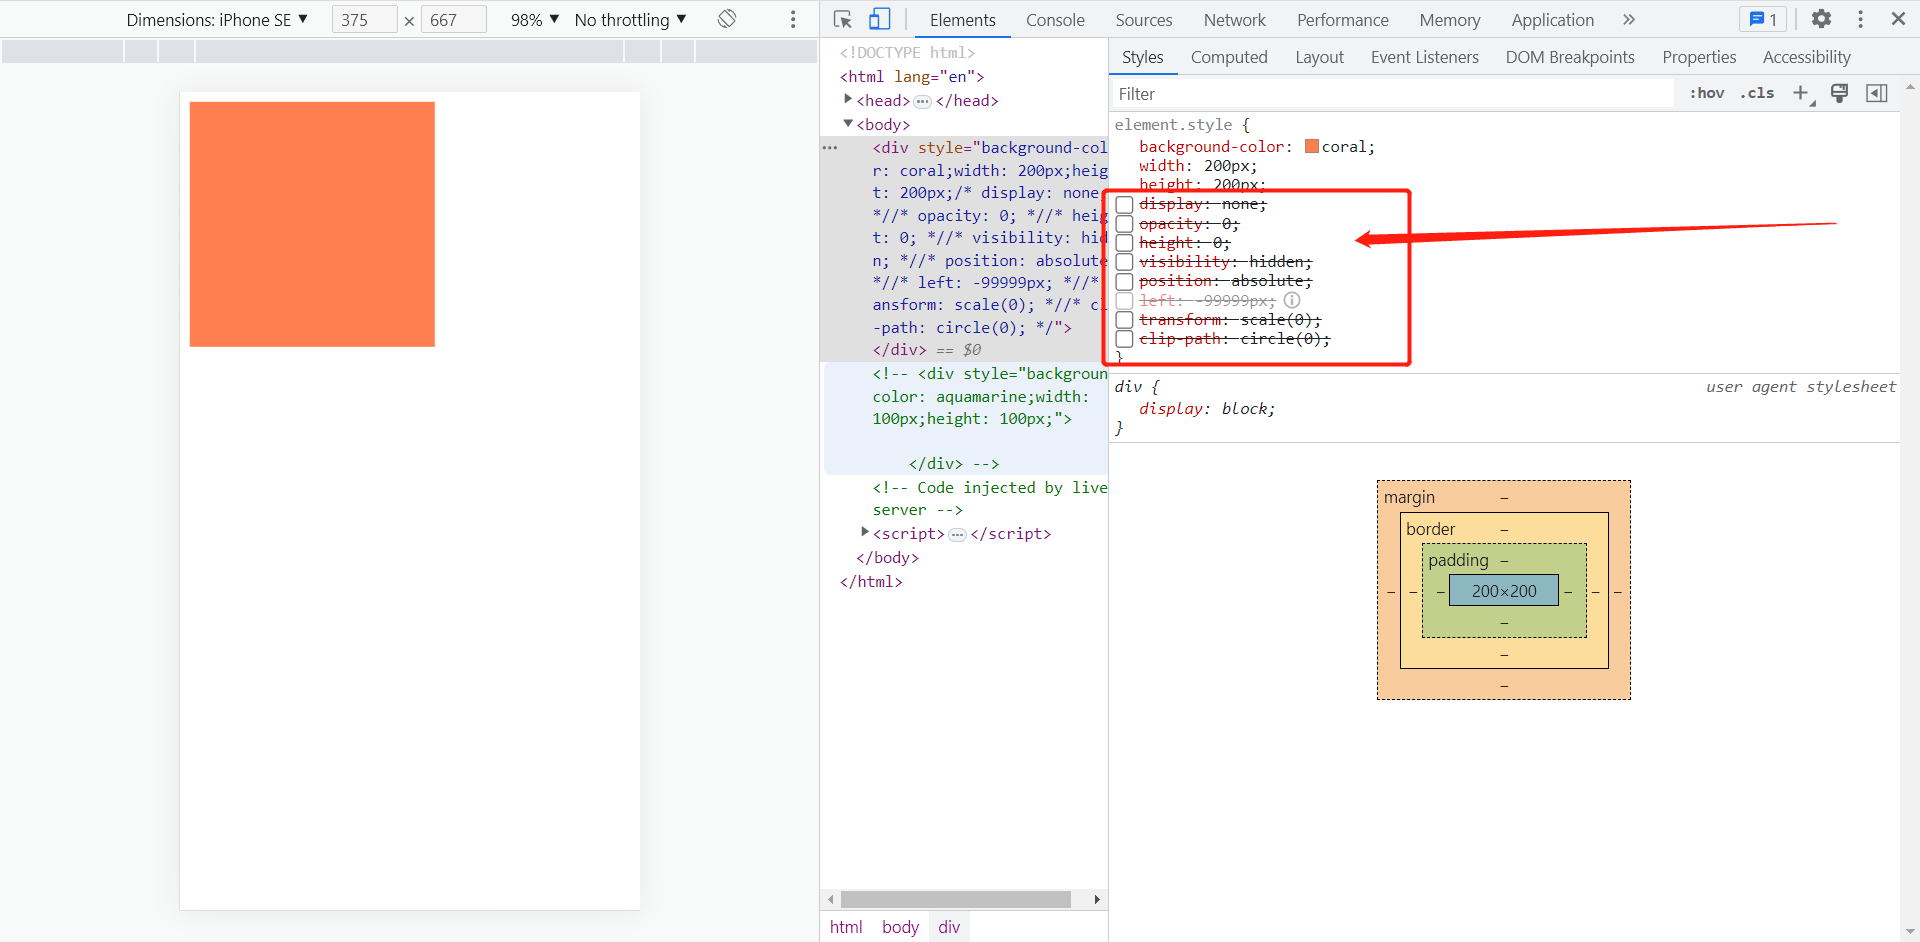The width and height of the screenshot is (1920, 942).
Task: Close the DevTools panel
Action: (1898, 19)
